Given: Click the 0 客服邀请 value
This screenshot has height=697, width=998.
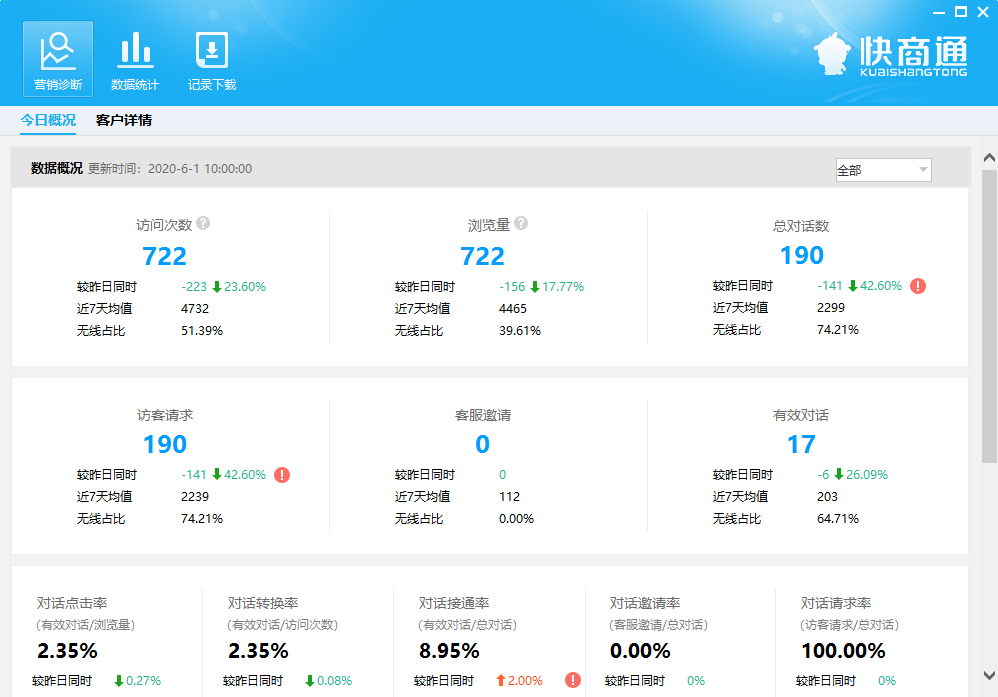Looking at the screenshot, I should [482, 444].
